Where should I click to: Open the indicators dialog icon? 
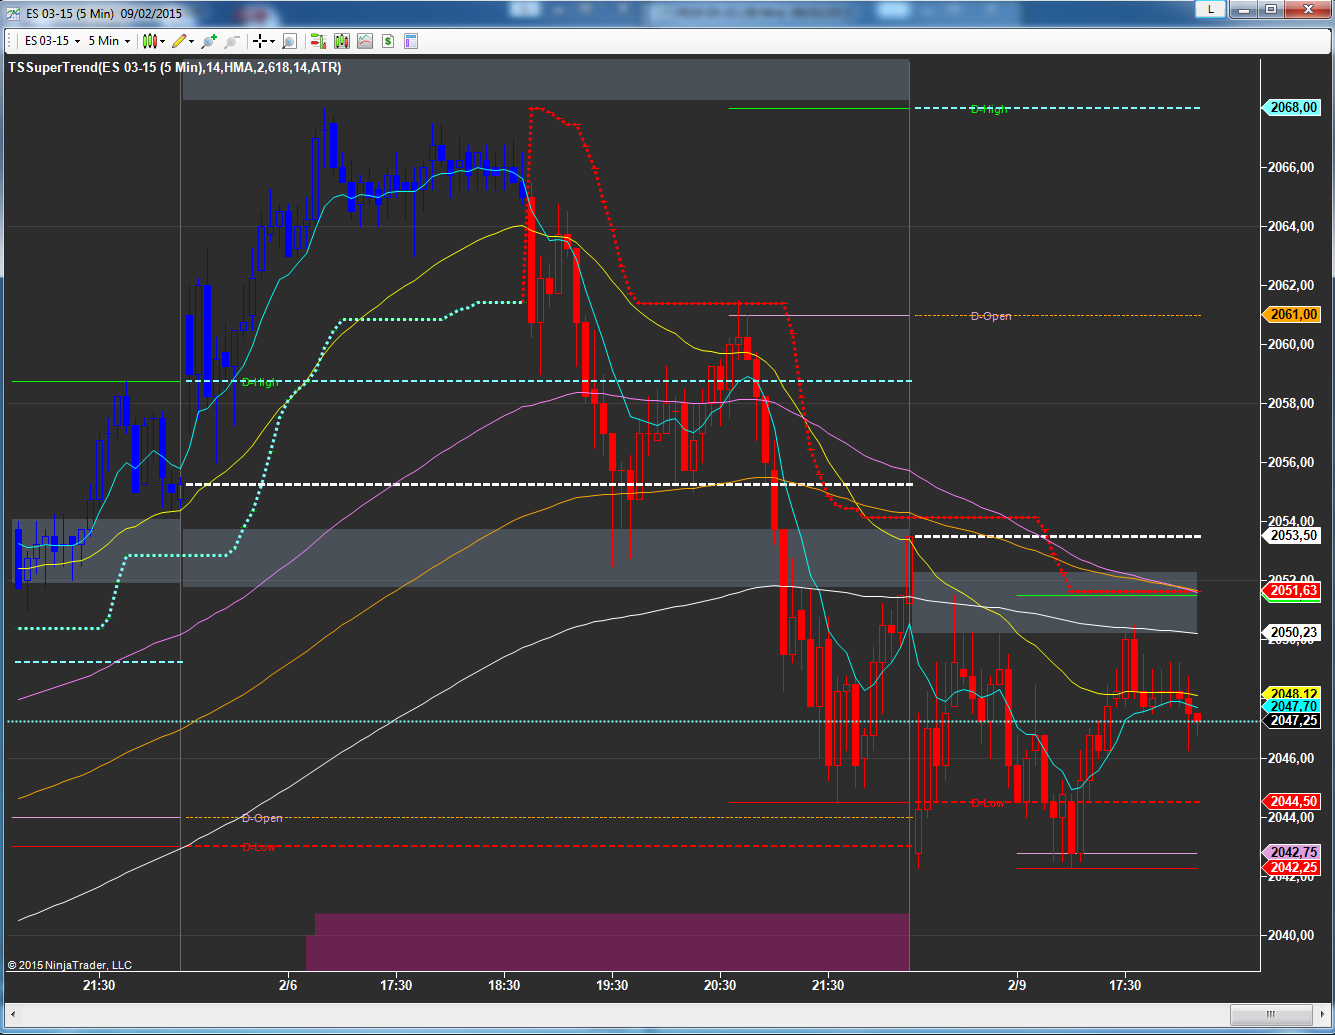click(x=365, y=41)
